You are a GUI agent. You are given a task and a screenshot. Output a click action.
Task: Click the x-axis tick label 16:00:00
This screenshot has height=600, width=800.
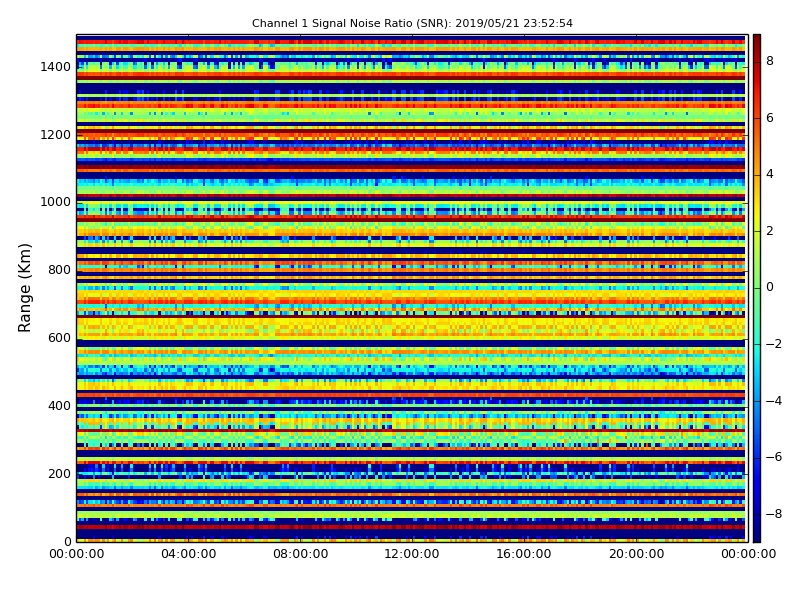(524, 554)
